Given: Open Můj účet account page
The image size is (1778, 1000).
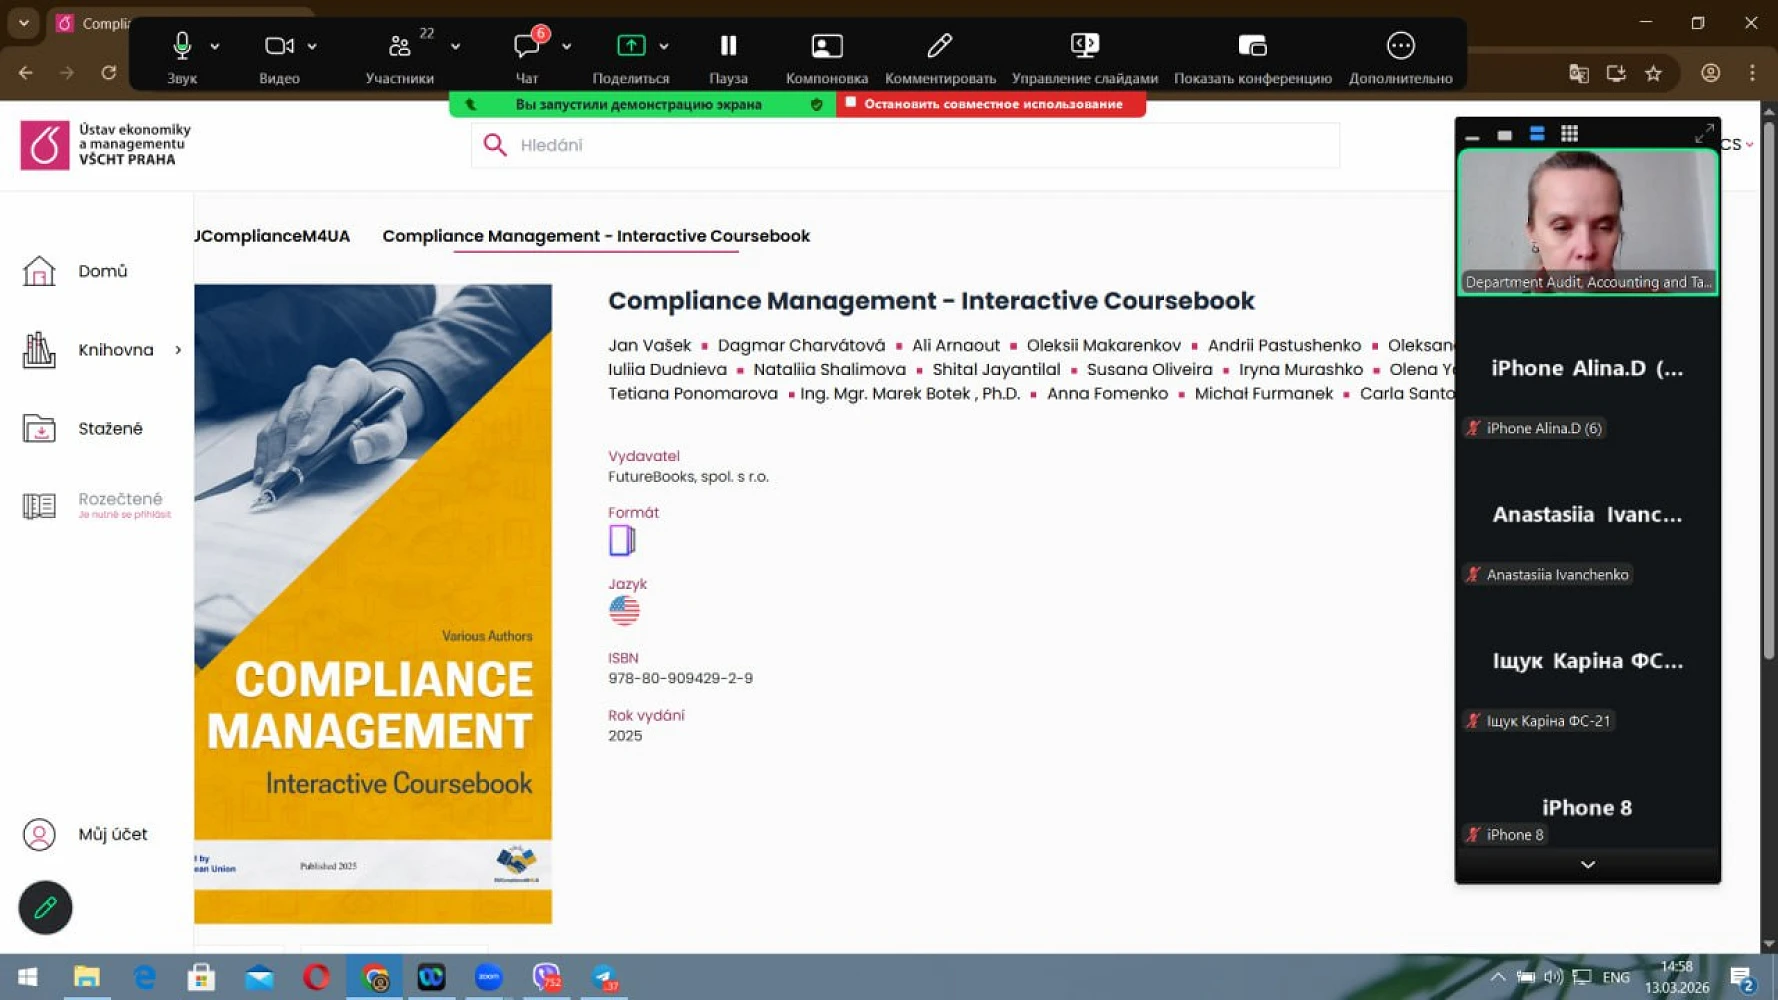Looking at the screenshot, I should click(112, 834).
